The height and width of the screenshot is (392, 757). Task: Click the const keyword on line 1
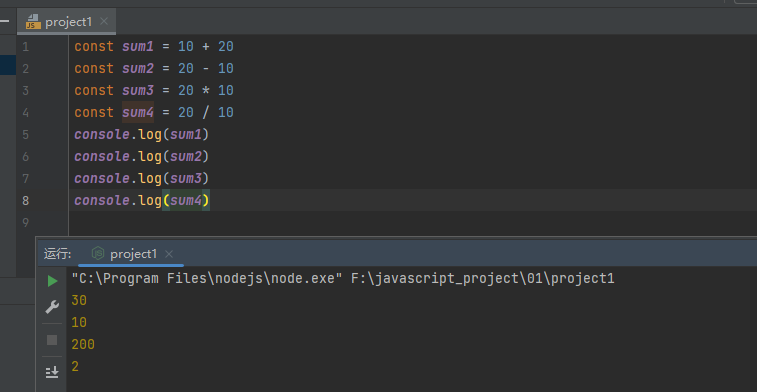94,47
